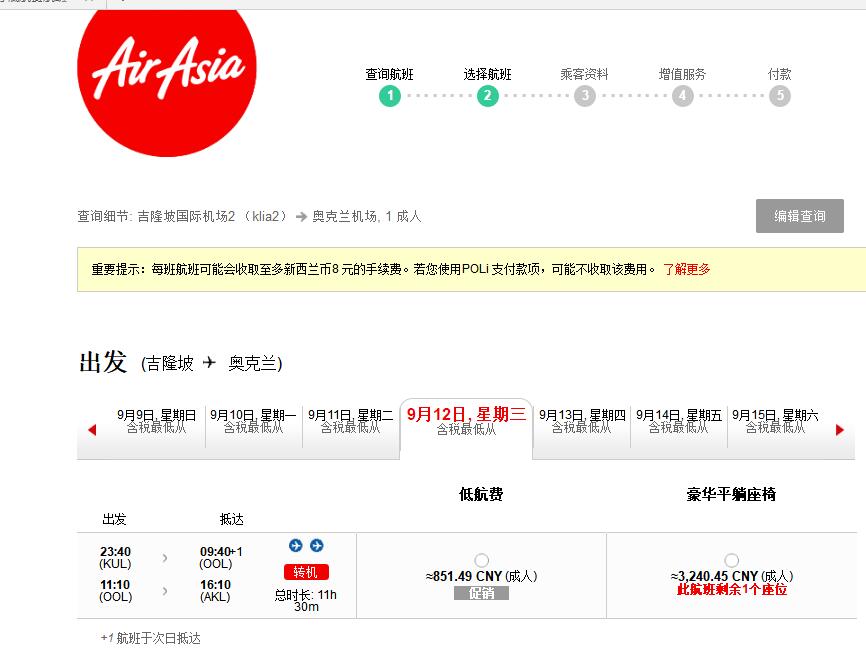This screenshot has height=658, width=866.
Task: Click the 促销 promo label
Action: [x=482, y=593]
